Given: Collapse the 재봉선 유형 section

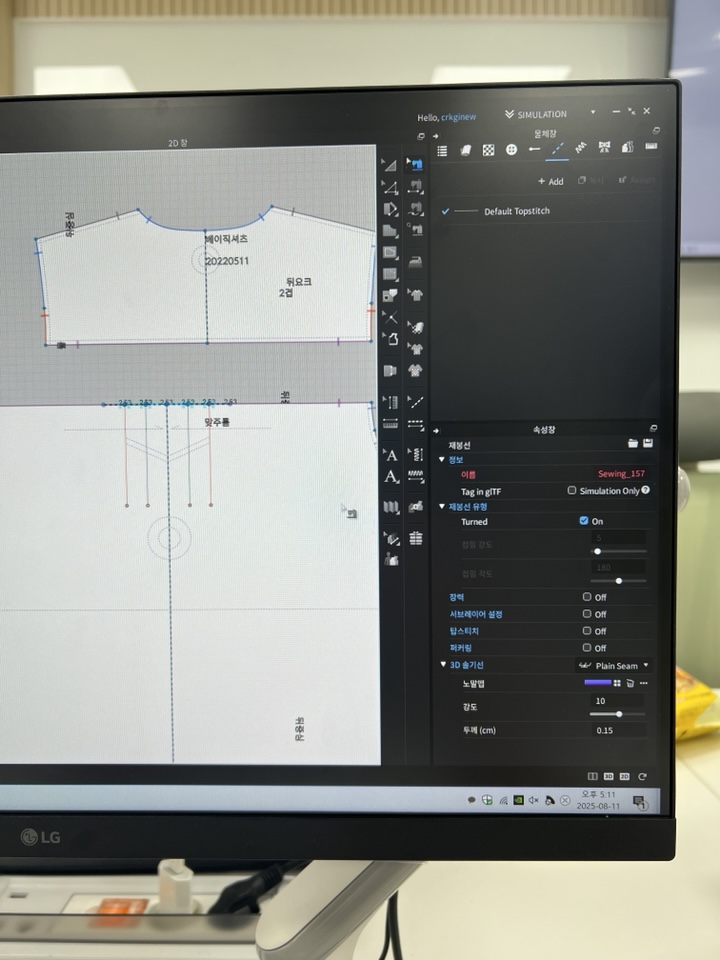Looking at the screenshot, I should (443, 506).
